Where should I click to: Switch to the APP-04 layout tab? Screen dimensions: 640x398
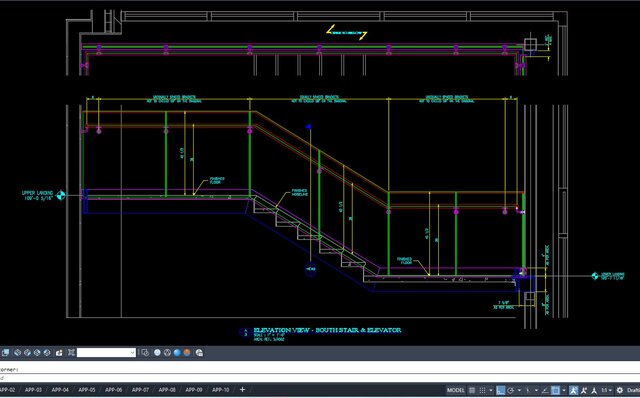pyautogui.click(x=60, y=390)
